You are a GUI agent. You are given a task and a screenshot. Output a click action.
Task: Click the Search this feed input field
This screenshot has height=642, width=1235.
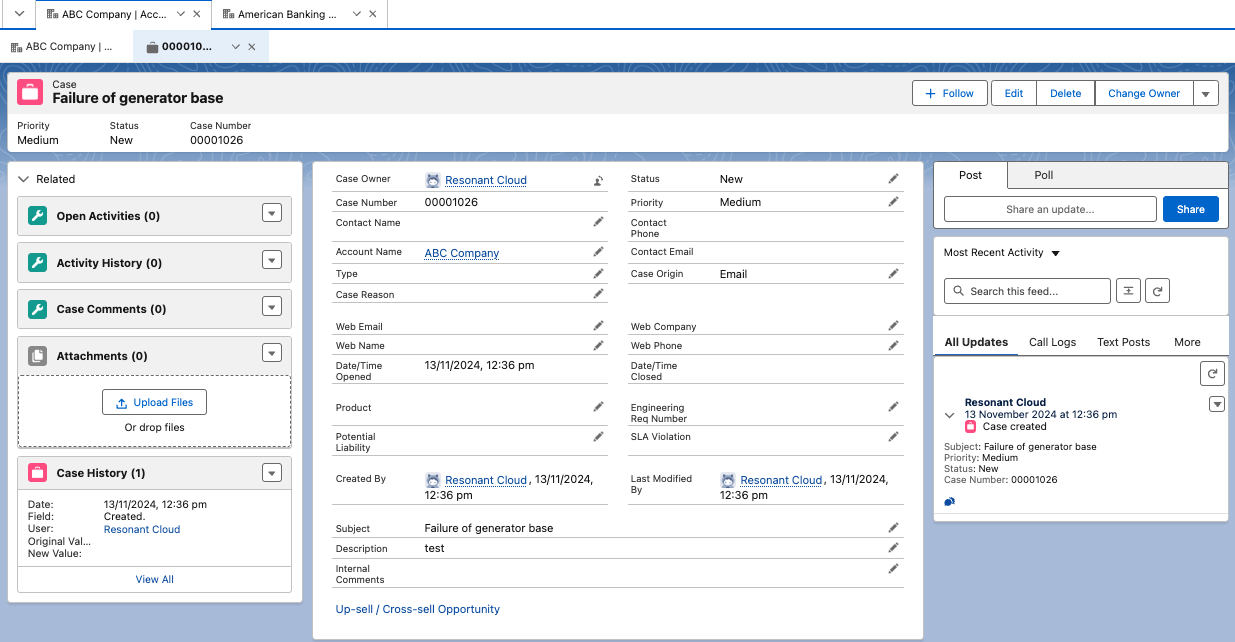point(1027,291)
